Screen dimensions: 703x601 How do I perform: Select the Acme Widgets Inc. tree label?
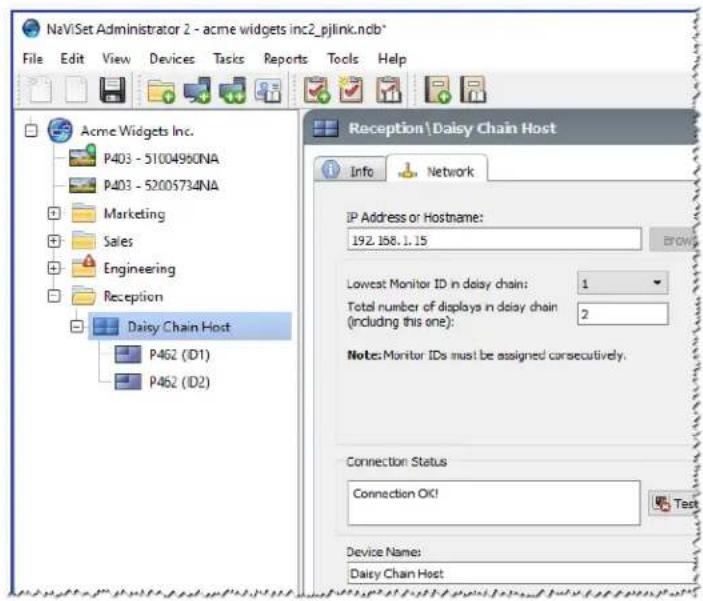coord(137,131)
